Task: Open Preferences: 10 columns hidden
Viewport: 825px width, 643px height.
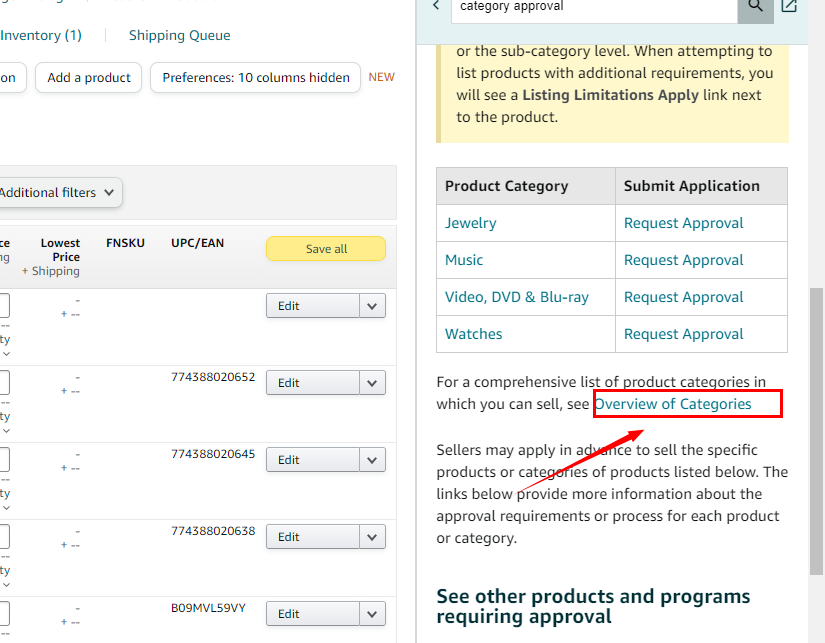Action: [255, 77]
